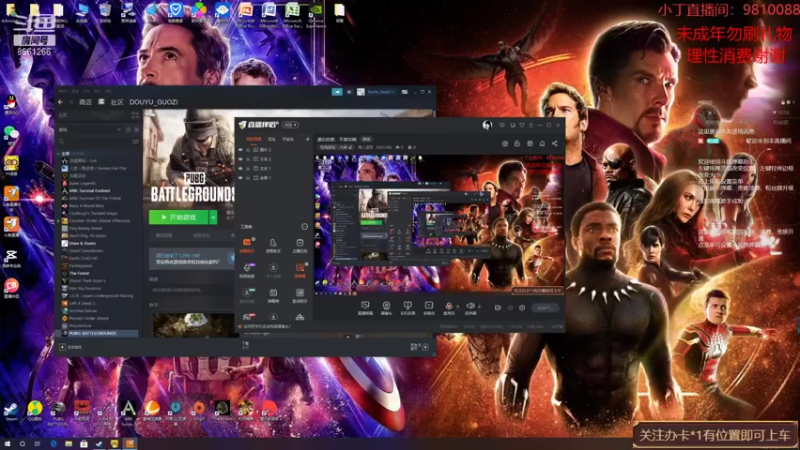Viewport: 800px width, 450px height.
Task: Click the Steam add a game plus button
Action: (x=62, y=347)
